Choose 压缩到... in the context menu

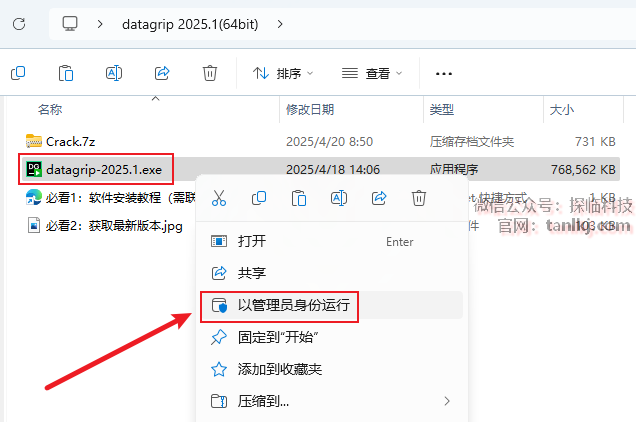tap(331, 401)
